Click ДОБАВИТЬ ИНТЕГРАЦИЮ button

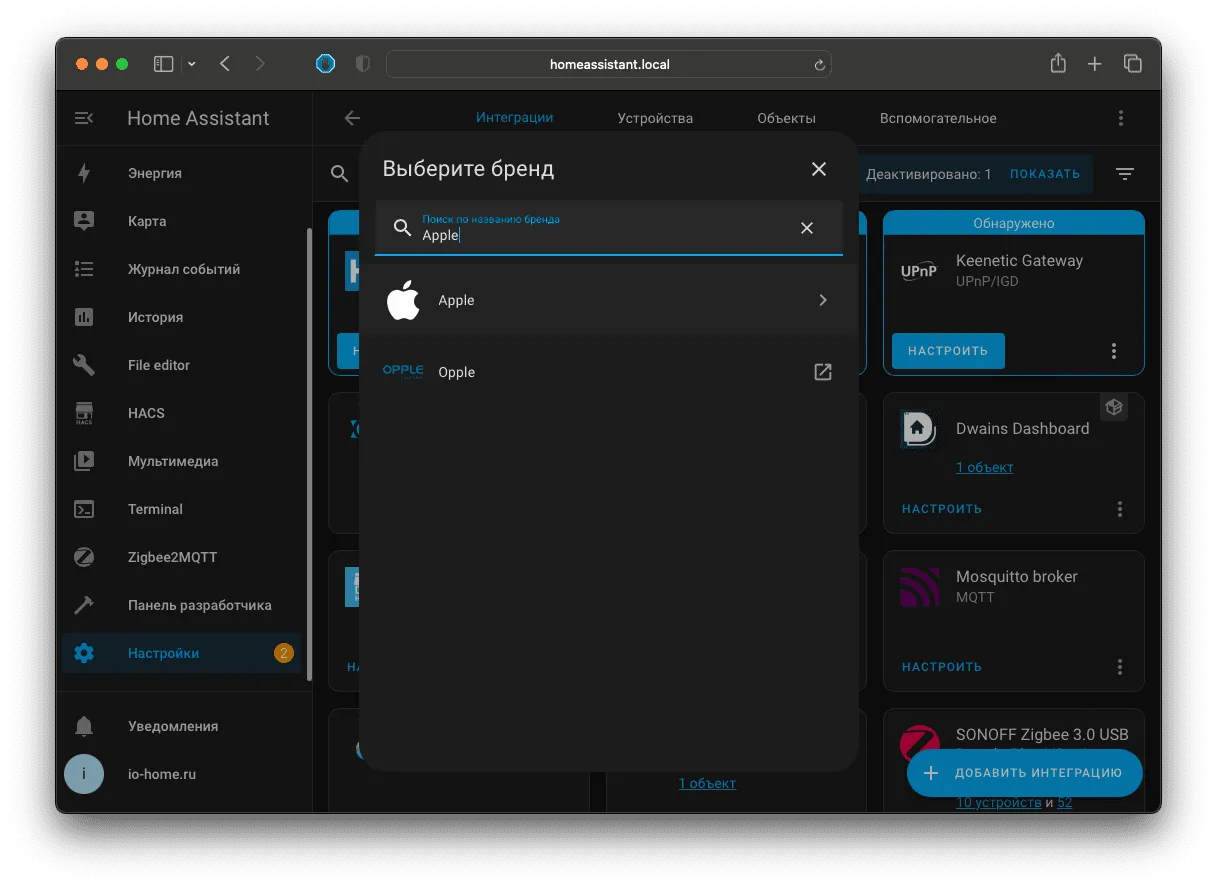coord(1025,773)
